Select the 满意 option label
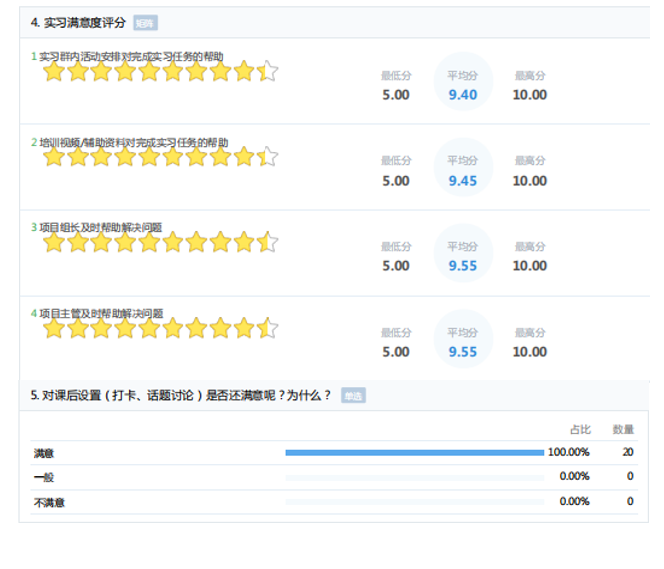This screenshot has width=664, height=569. tap(44, 453)
